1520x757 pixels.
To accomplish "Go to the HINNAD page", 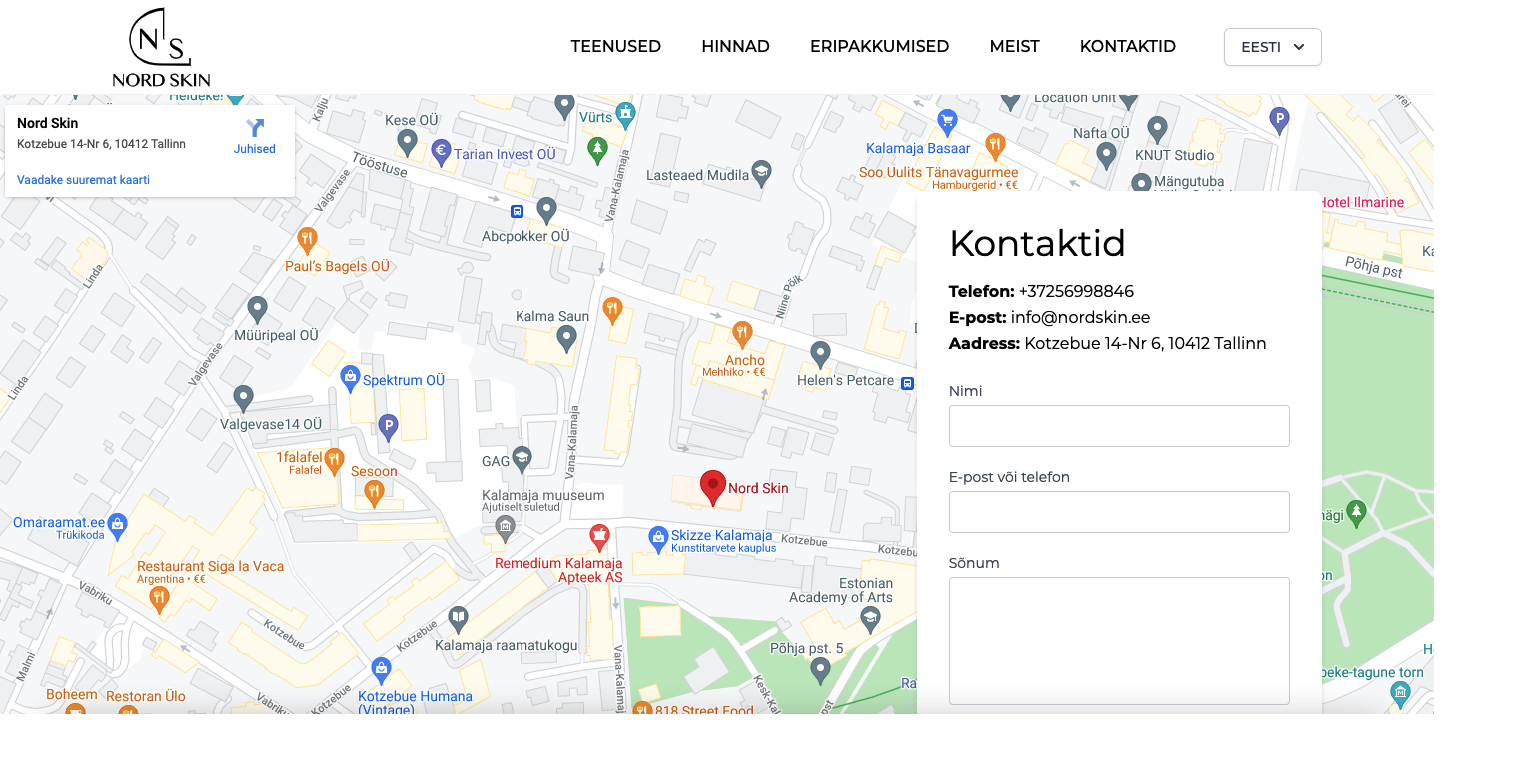I will click(x=735, y=47).
